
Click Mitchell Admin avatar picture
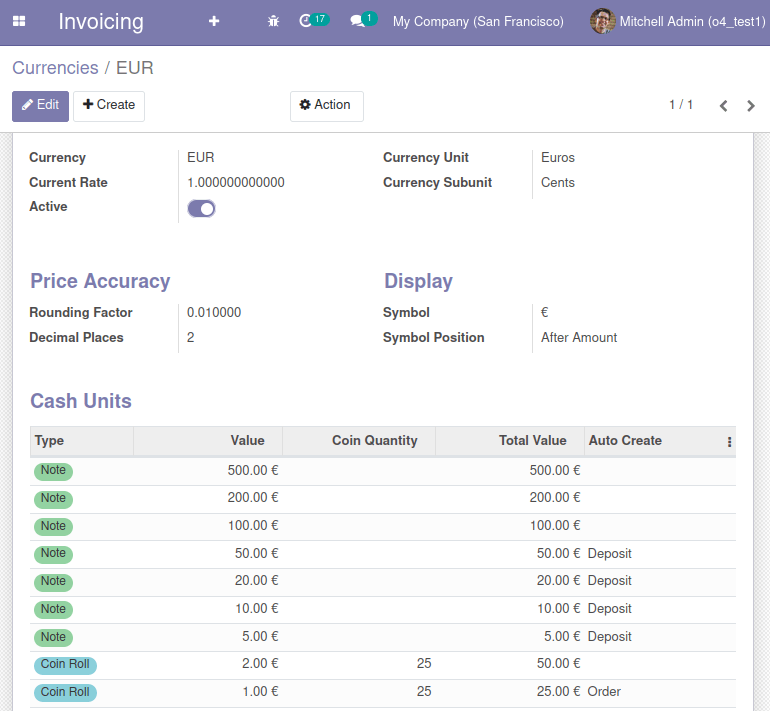click(602, 21)
